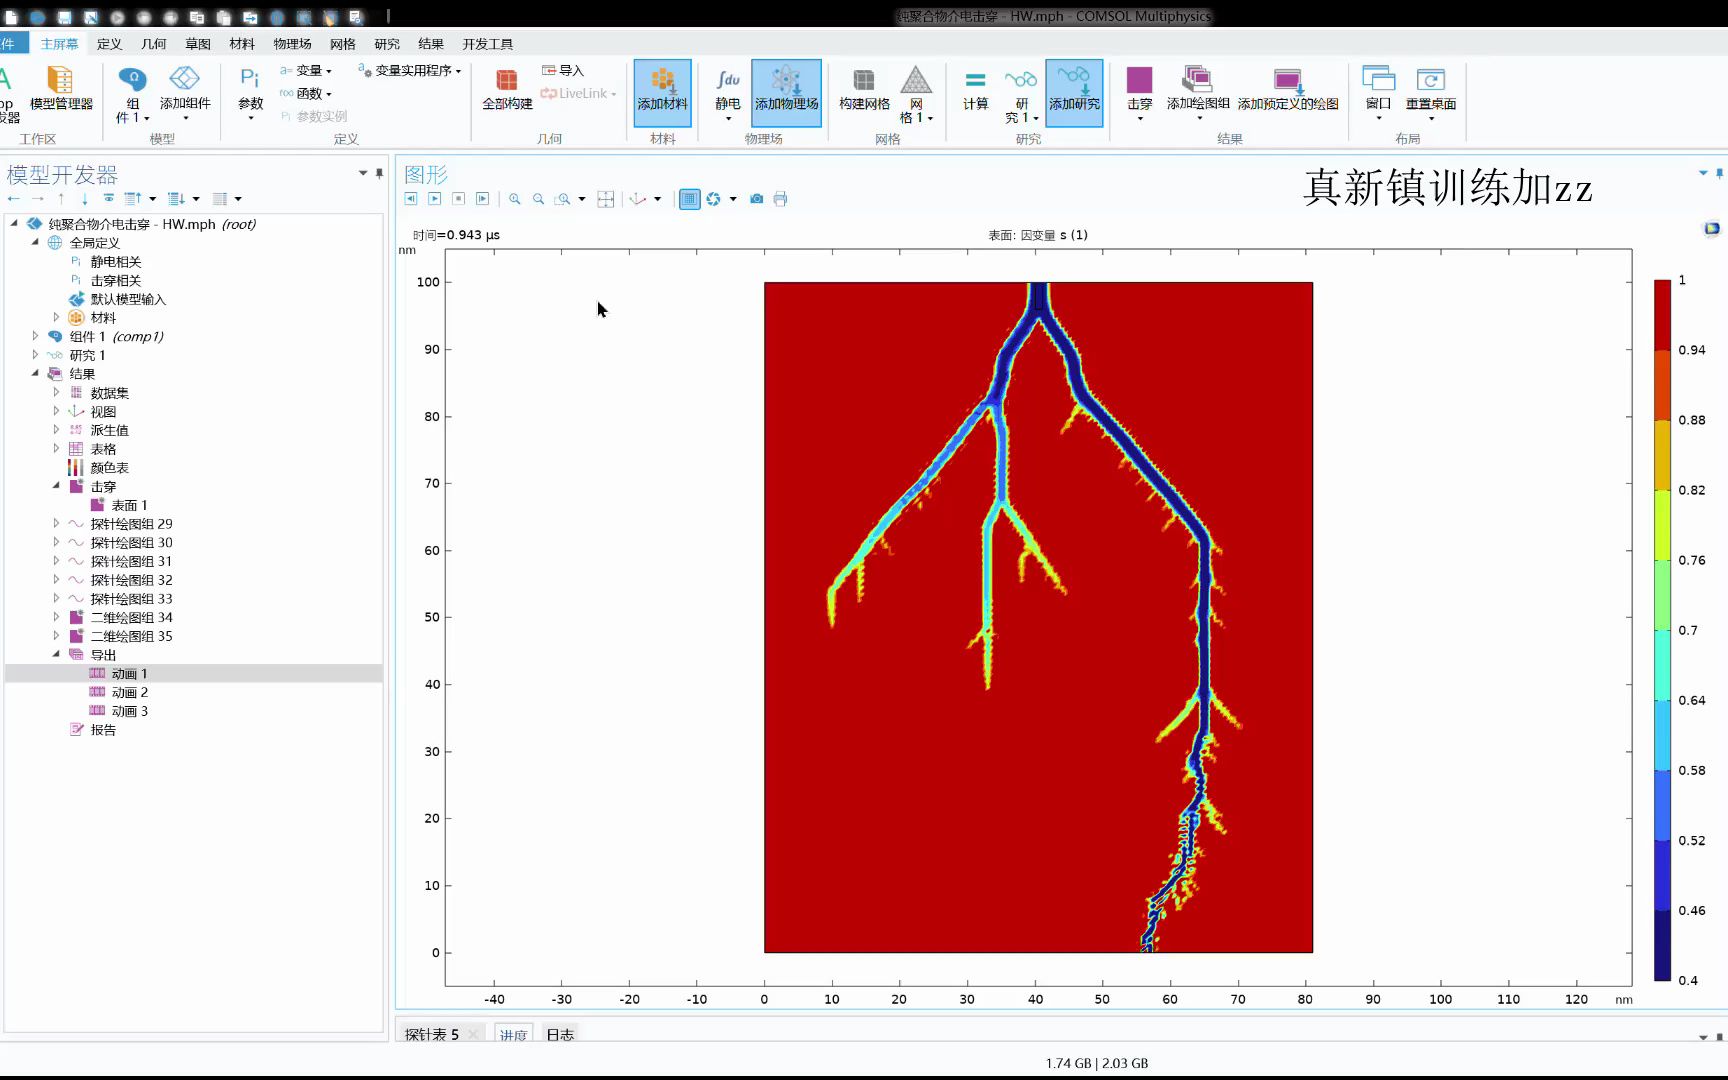
Task: Expand the 组件 1 (comp1) node
Action: point(35,336)
